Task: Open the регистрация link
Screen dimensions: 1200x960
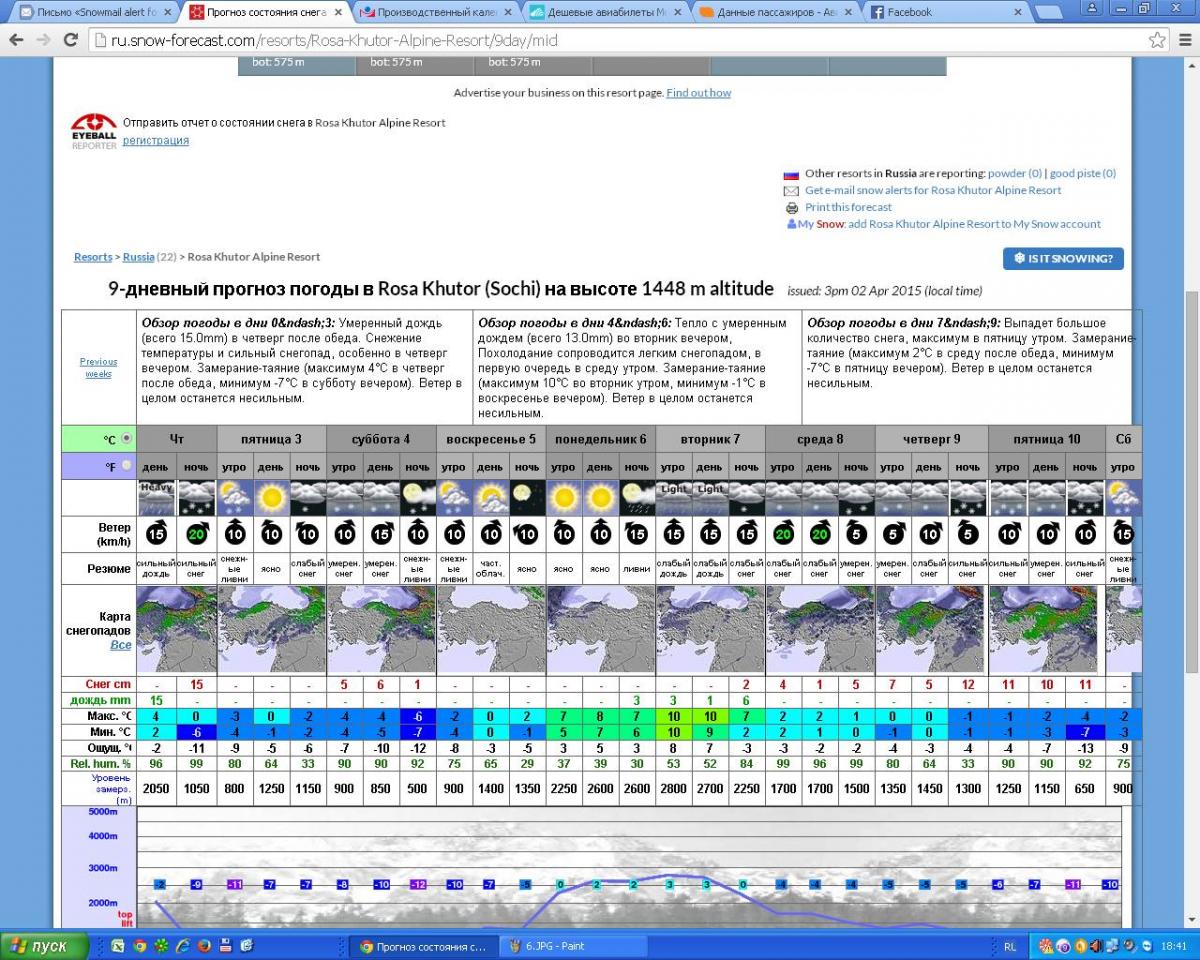Action: [x=156, y=141]
